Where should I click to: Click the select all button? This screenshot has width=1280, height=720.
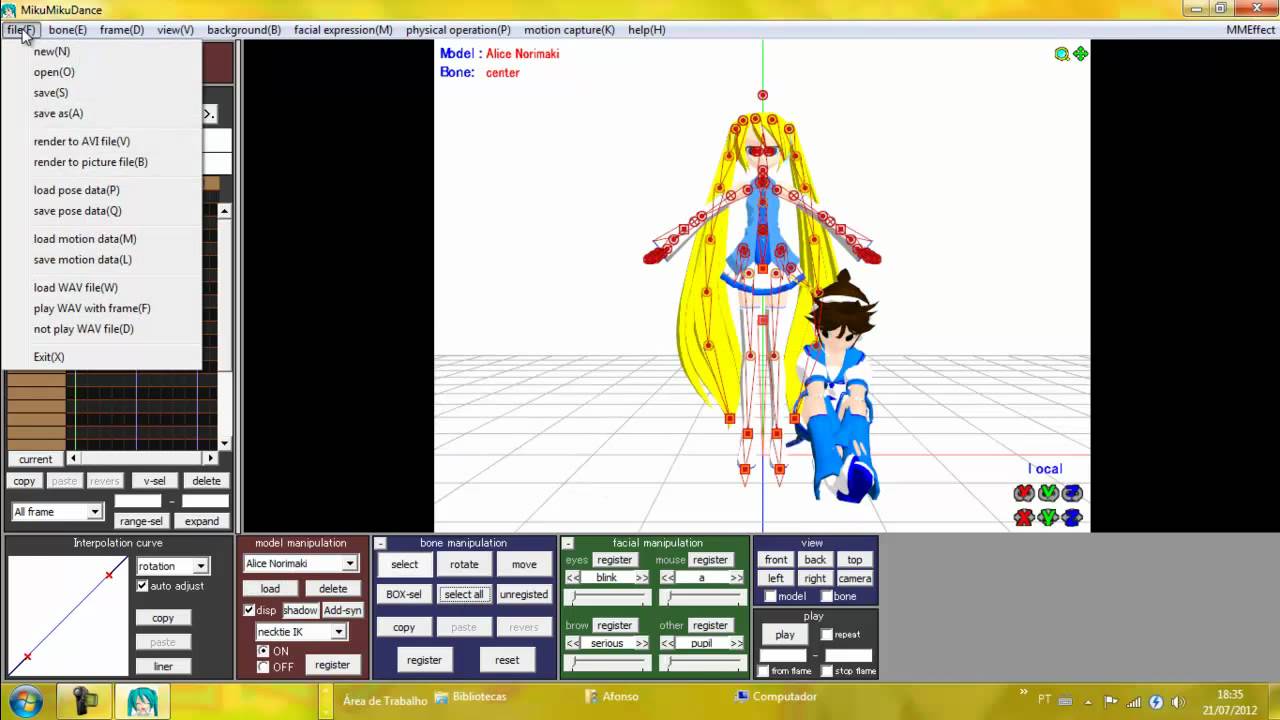[464, 594]
